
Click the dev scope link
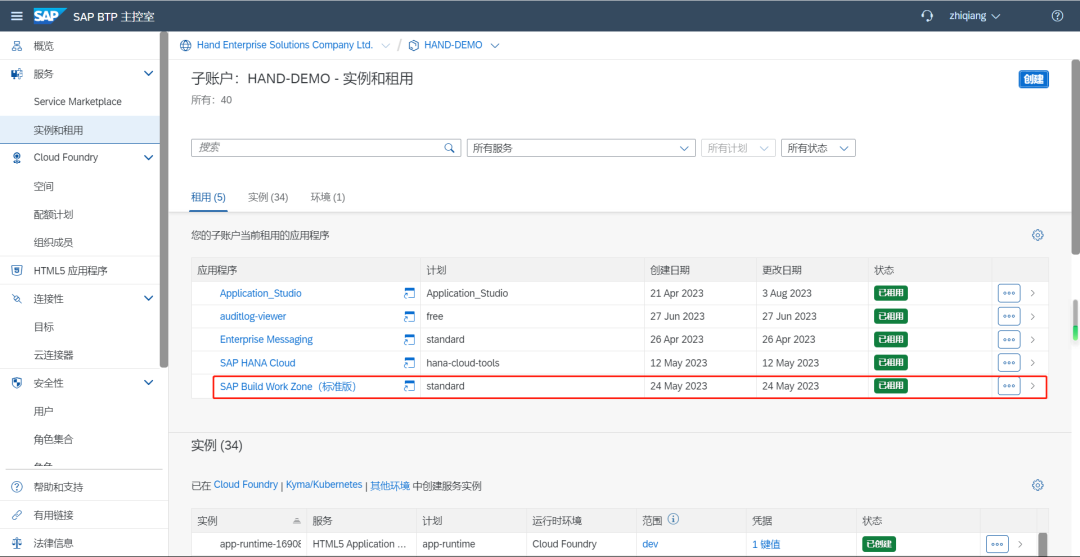650,544
